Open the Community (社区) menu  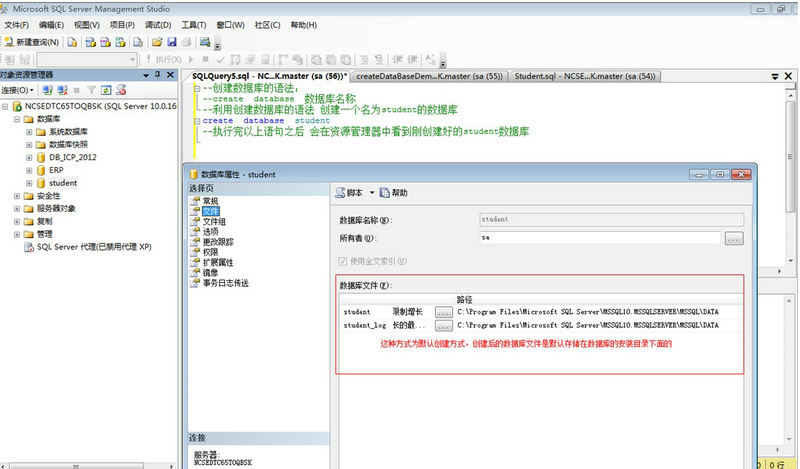(267, 25)
